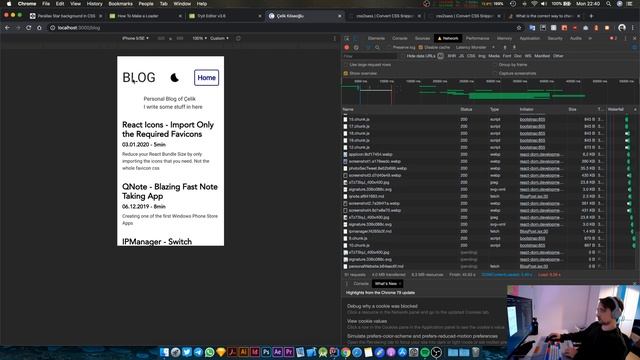Toggle the inspect element picker icon
Viewport: 640px width, 360px height.
(347, 38)
